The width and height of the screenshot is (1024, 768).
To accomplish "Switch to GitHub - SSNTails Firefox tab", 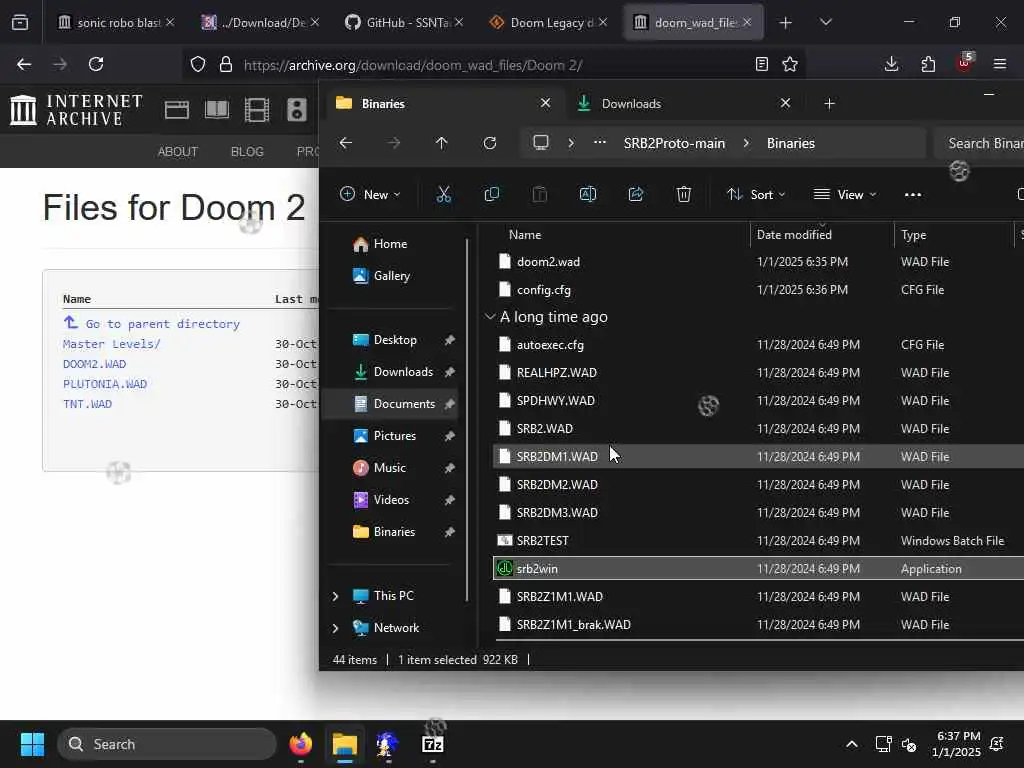I will pos(404,22).
